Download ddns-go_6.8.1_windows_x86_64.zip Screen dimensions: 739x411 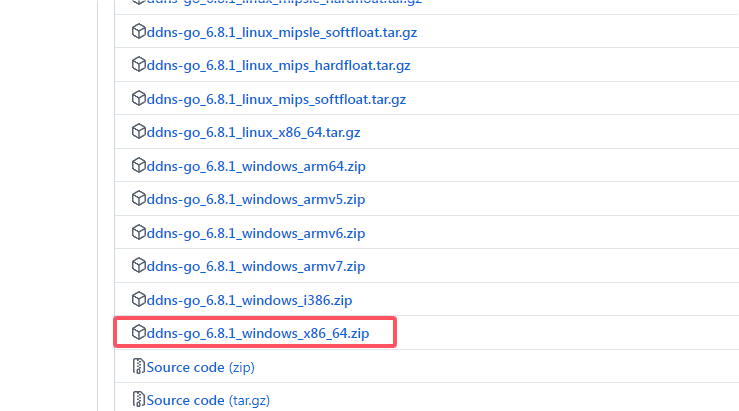[x=258, y=333]
